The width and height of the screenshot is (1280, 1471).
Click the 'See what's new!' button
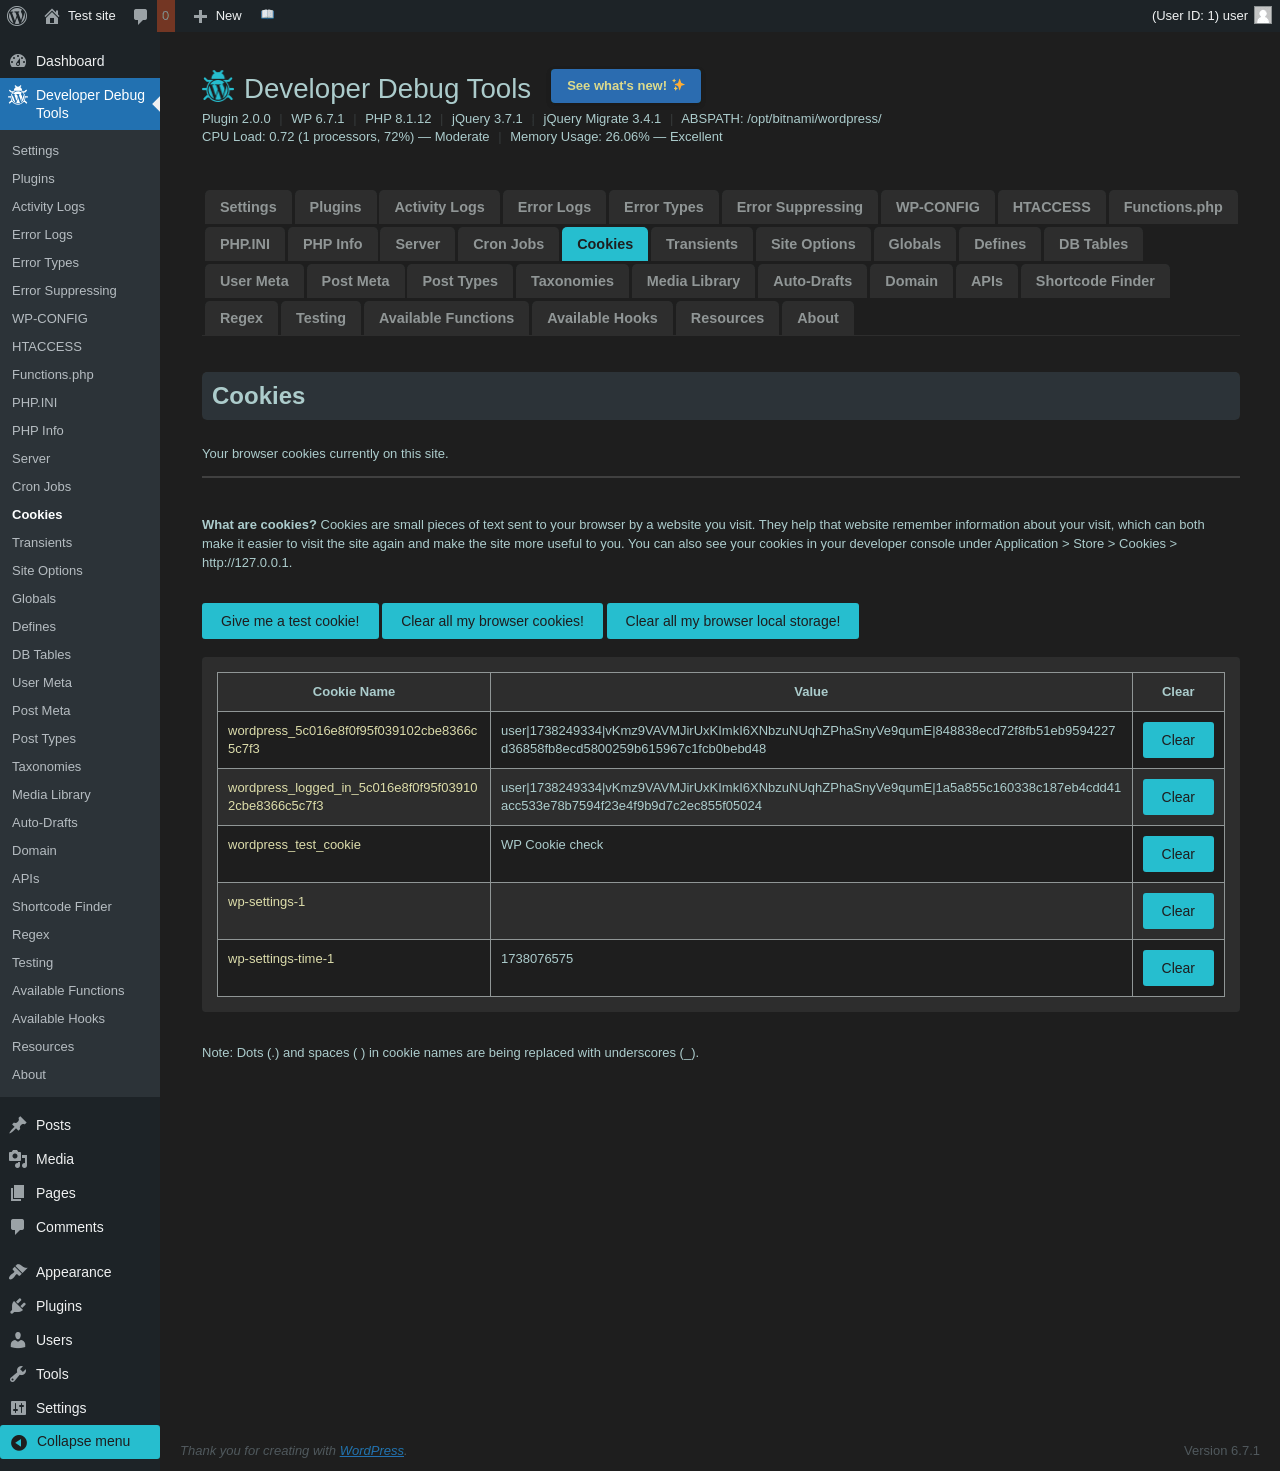(625, 86)
